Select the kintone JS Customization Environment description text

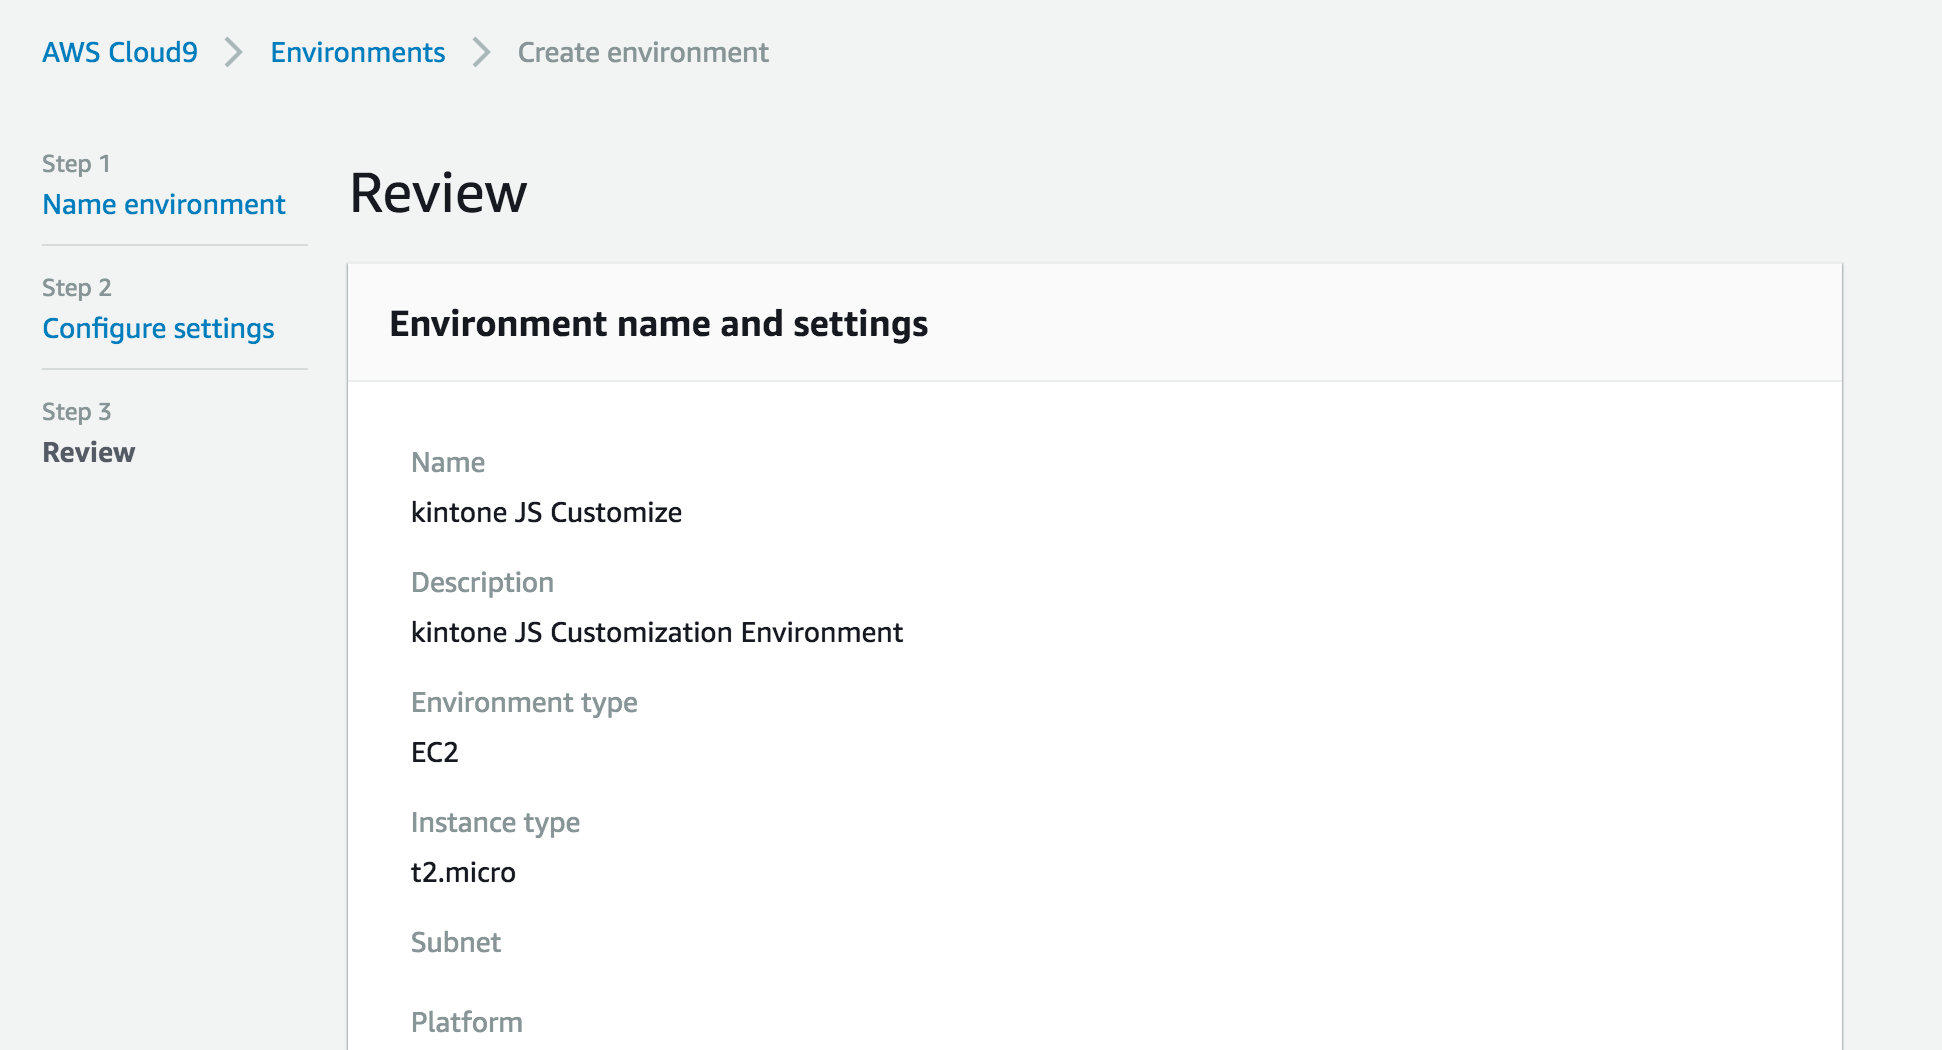[656, 632]
